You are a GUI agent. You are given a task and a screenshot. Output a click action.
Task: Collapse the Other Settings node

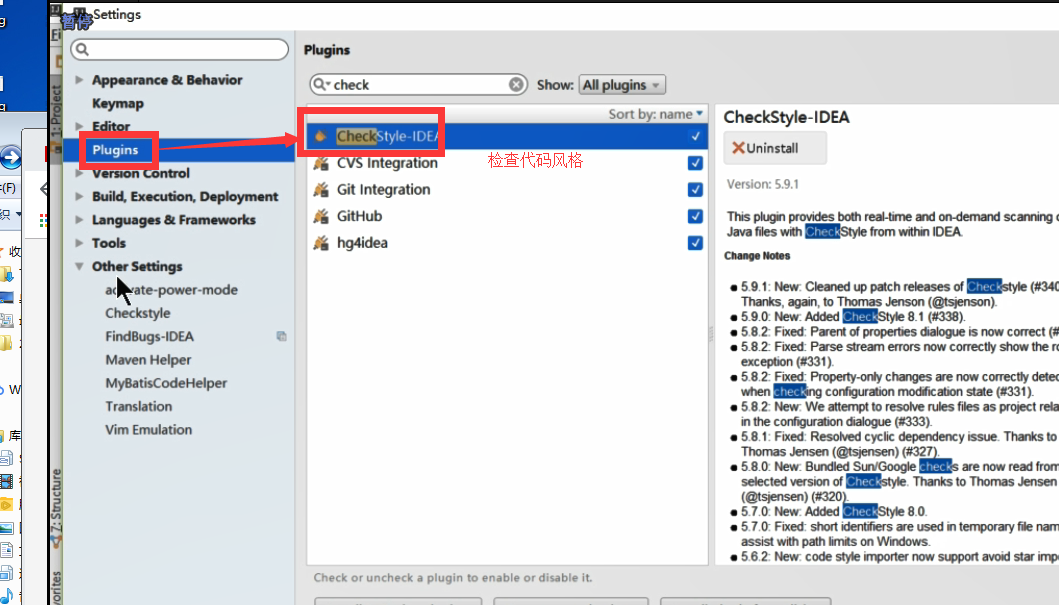pos(79,267)
